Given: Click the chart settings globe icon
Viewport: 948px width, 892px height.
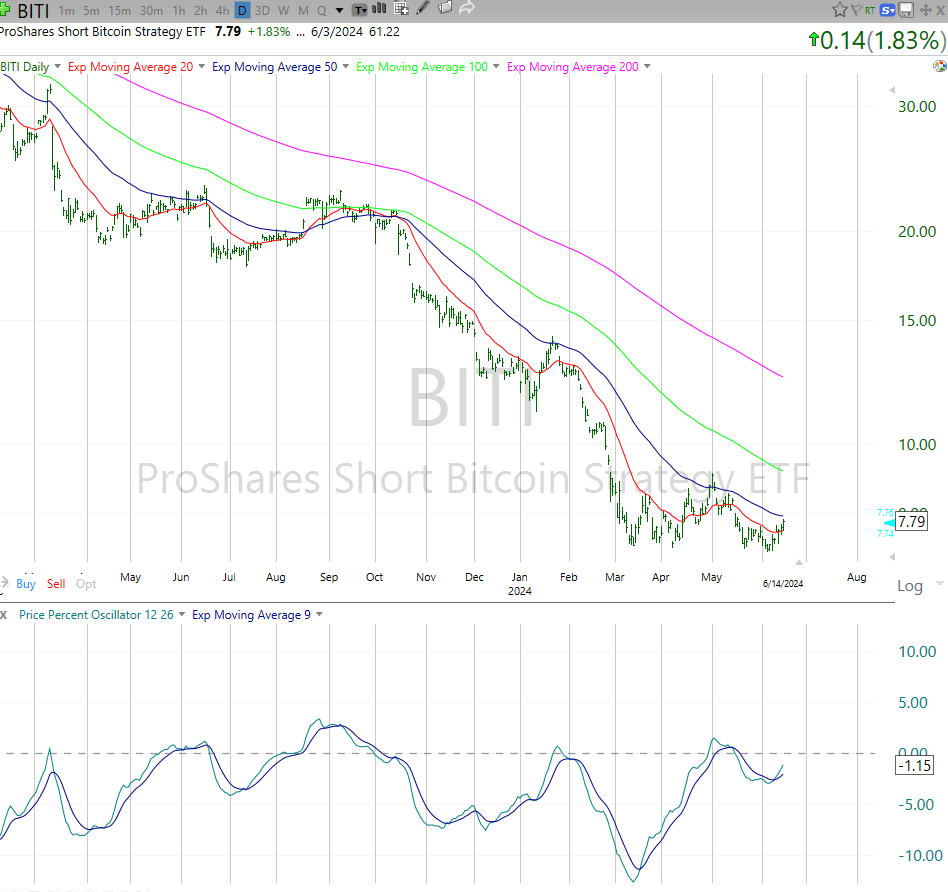Looking at the screenshot, I should (939, 65).
